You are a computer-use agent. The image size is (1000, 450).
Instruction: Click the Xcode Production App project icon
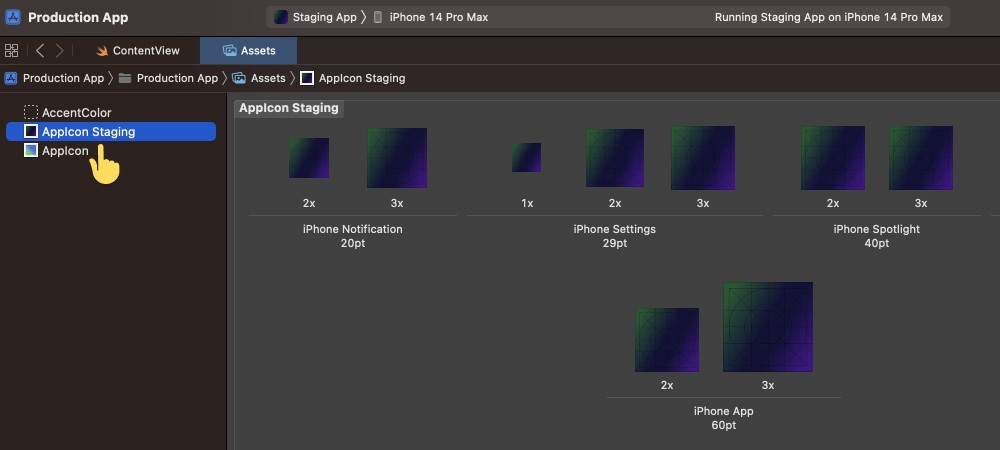click(12, 17)
